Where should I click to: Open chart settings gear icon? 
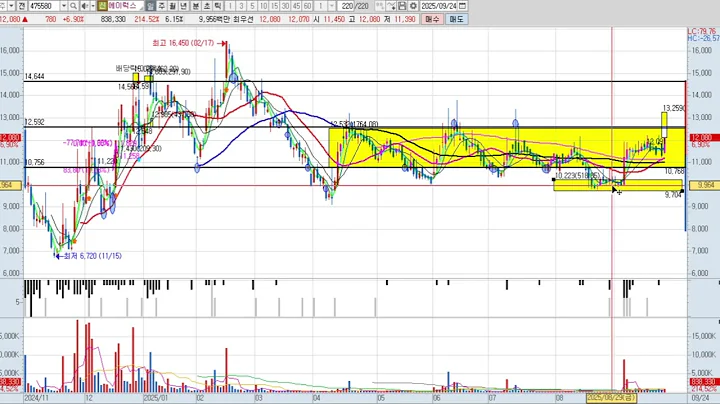click(413, 6)
